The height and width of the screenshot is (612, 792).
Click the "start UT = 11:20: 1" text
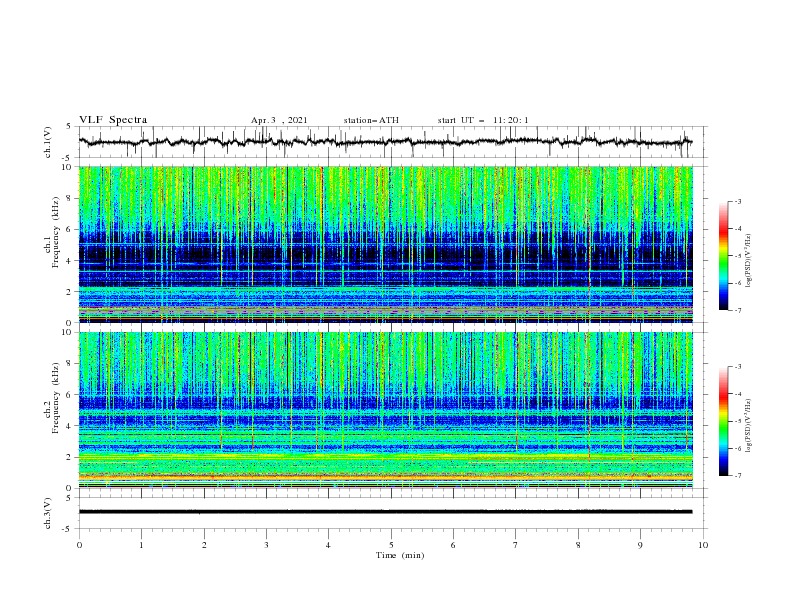[x=483, y=120]
